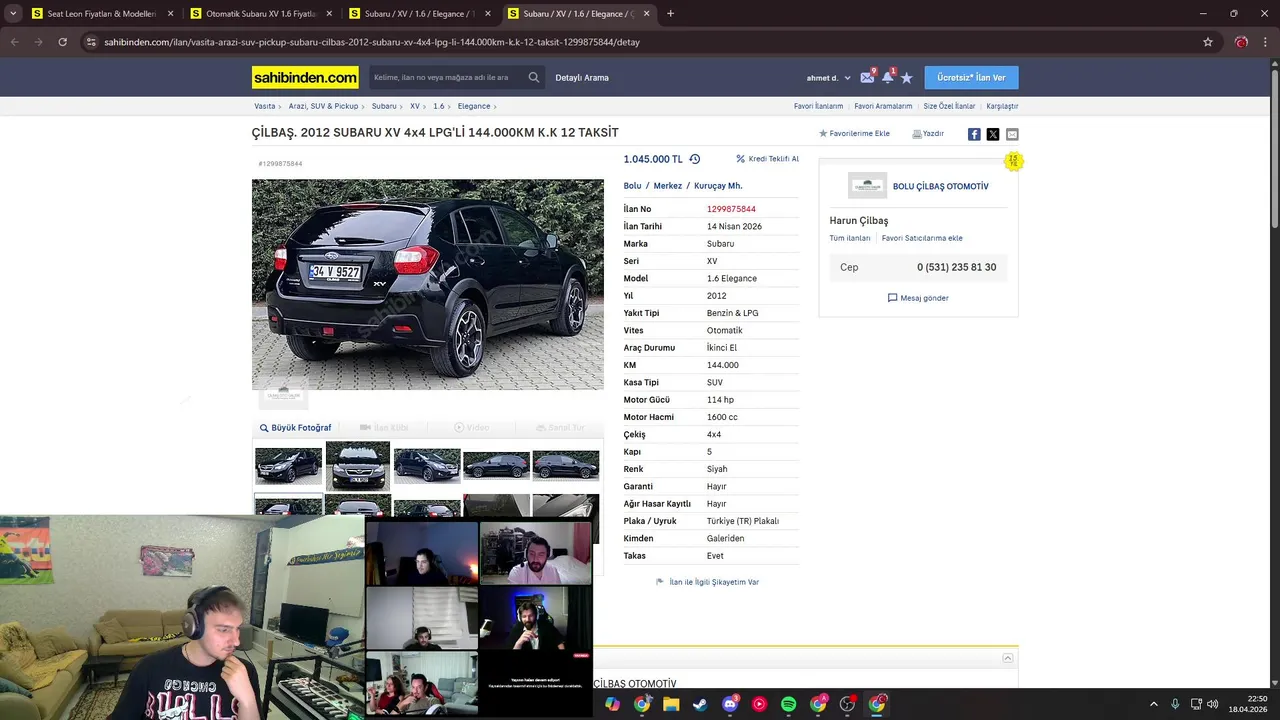Click the yellow store anniversary badge
The height and width of the screenshot is (720, 1280).
tap(1013, 161)
